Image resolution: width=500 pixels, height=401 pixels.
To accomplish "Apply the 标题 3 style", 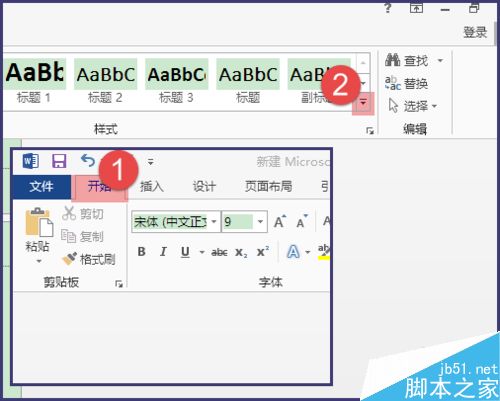I will (x=176, y=81).
